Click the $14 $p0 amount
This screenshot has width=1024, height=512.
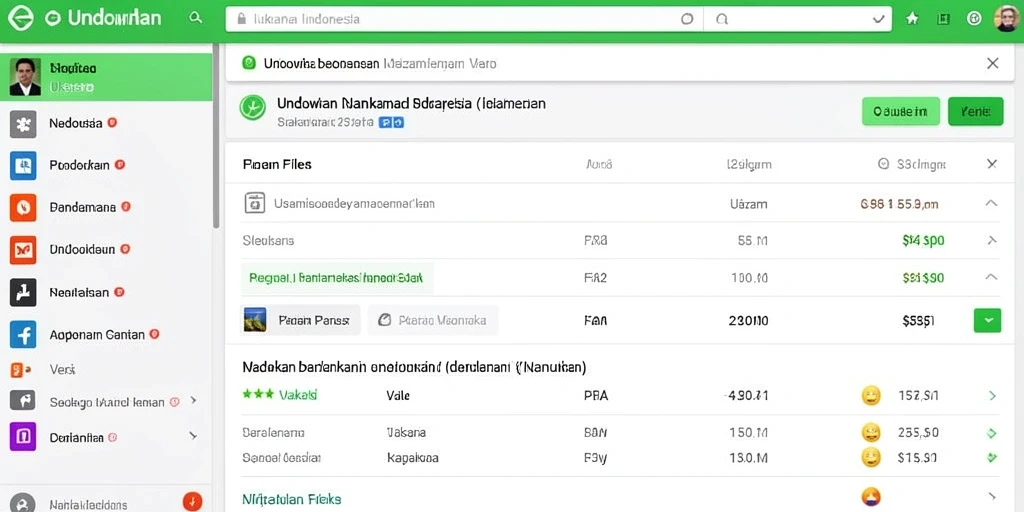pyautogui.click(x=923, y=240)
